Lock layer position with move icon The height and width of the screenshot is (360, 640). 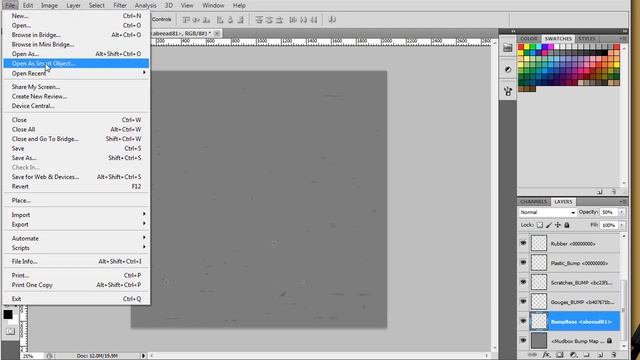click(558, 225)
